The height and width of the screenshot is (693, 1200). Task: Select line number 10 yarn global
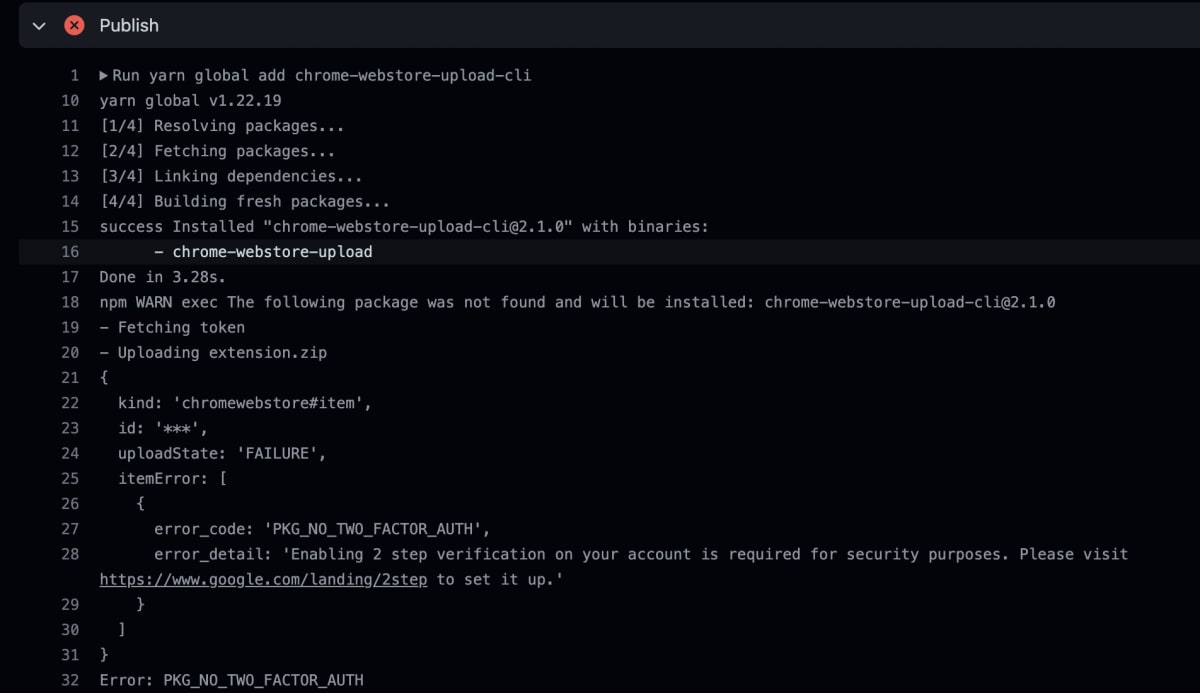(70, 101)
